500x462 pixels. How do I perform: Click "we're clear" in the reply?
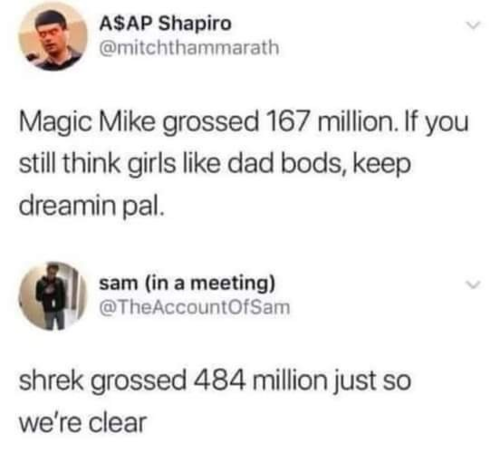83,423
